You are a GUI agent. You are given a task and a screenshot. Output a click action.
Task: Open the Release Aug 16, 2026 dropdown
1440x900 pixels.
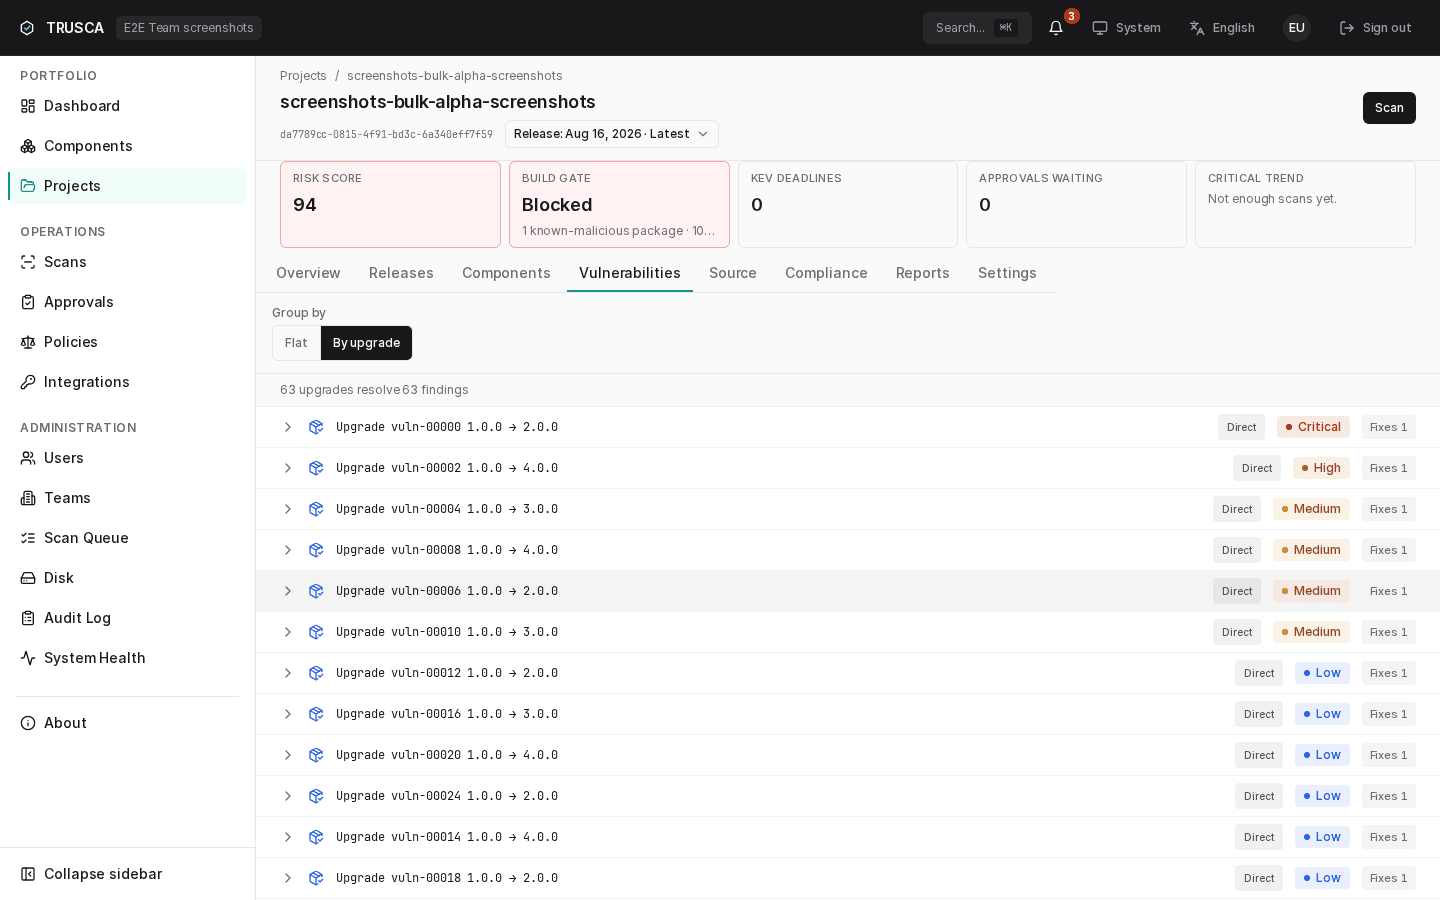point(611,134)
